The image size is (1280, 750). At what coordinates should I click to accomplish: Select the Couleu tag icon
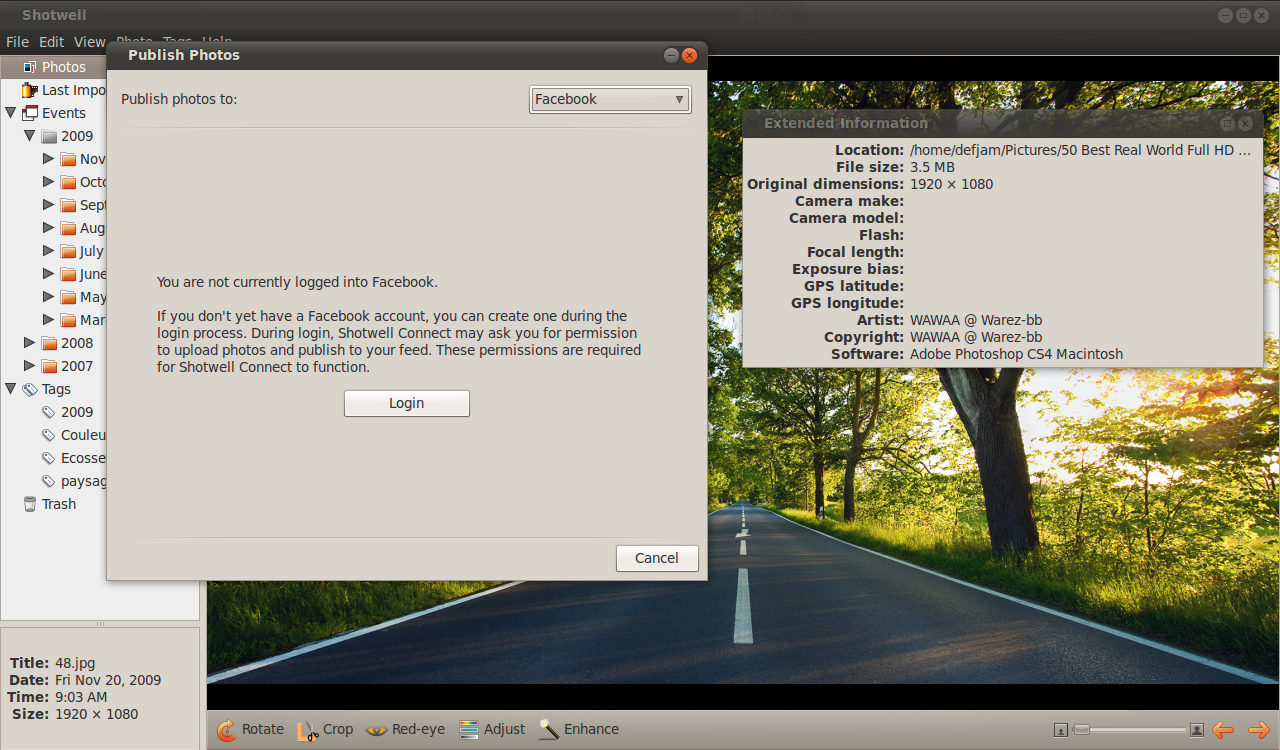pos(49,435)
